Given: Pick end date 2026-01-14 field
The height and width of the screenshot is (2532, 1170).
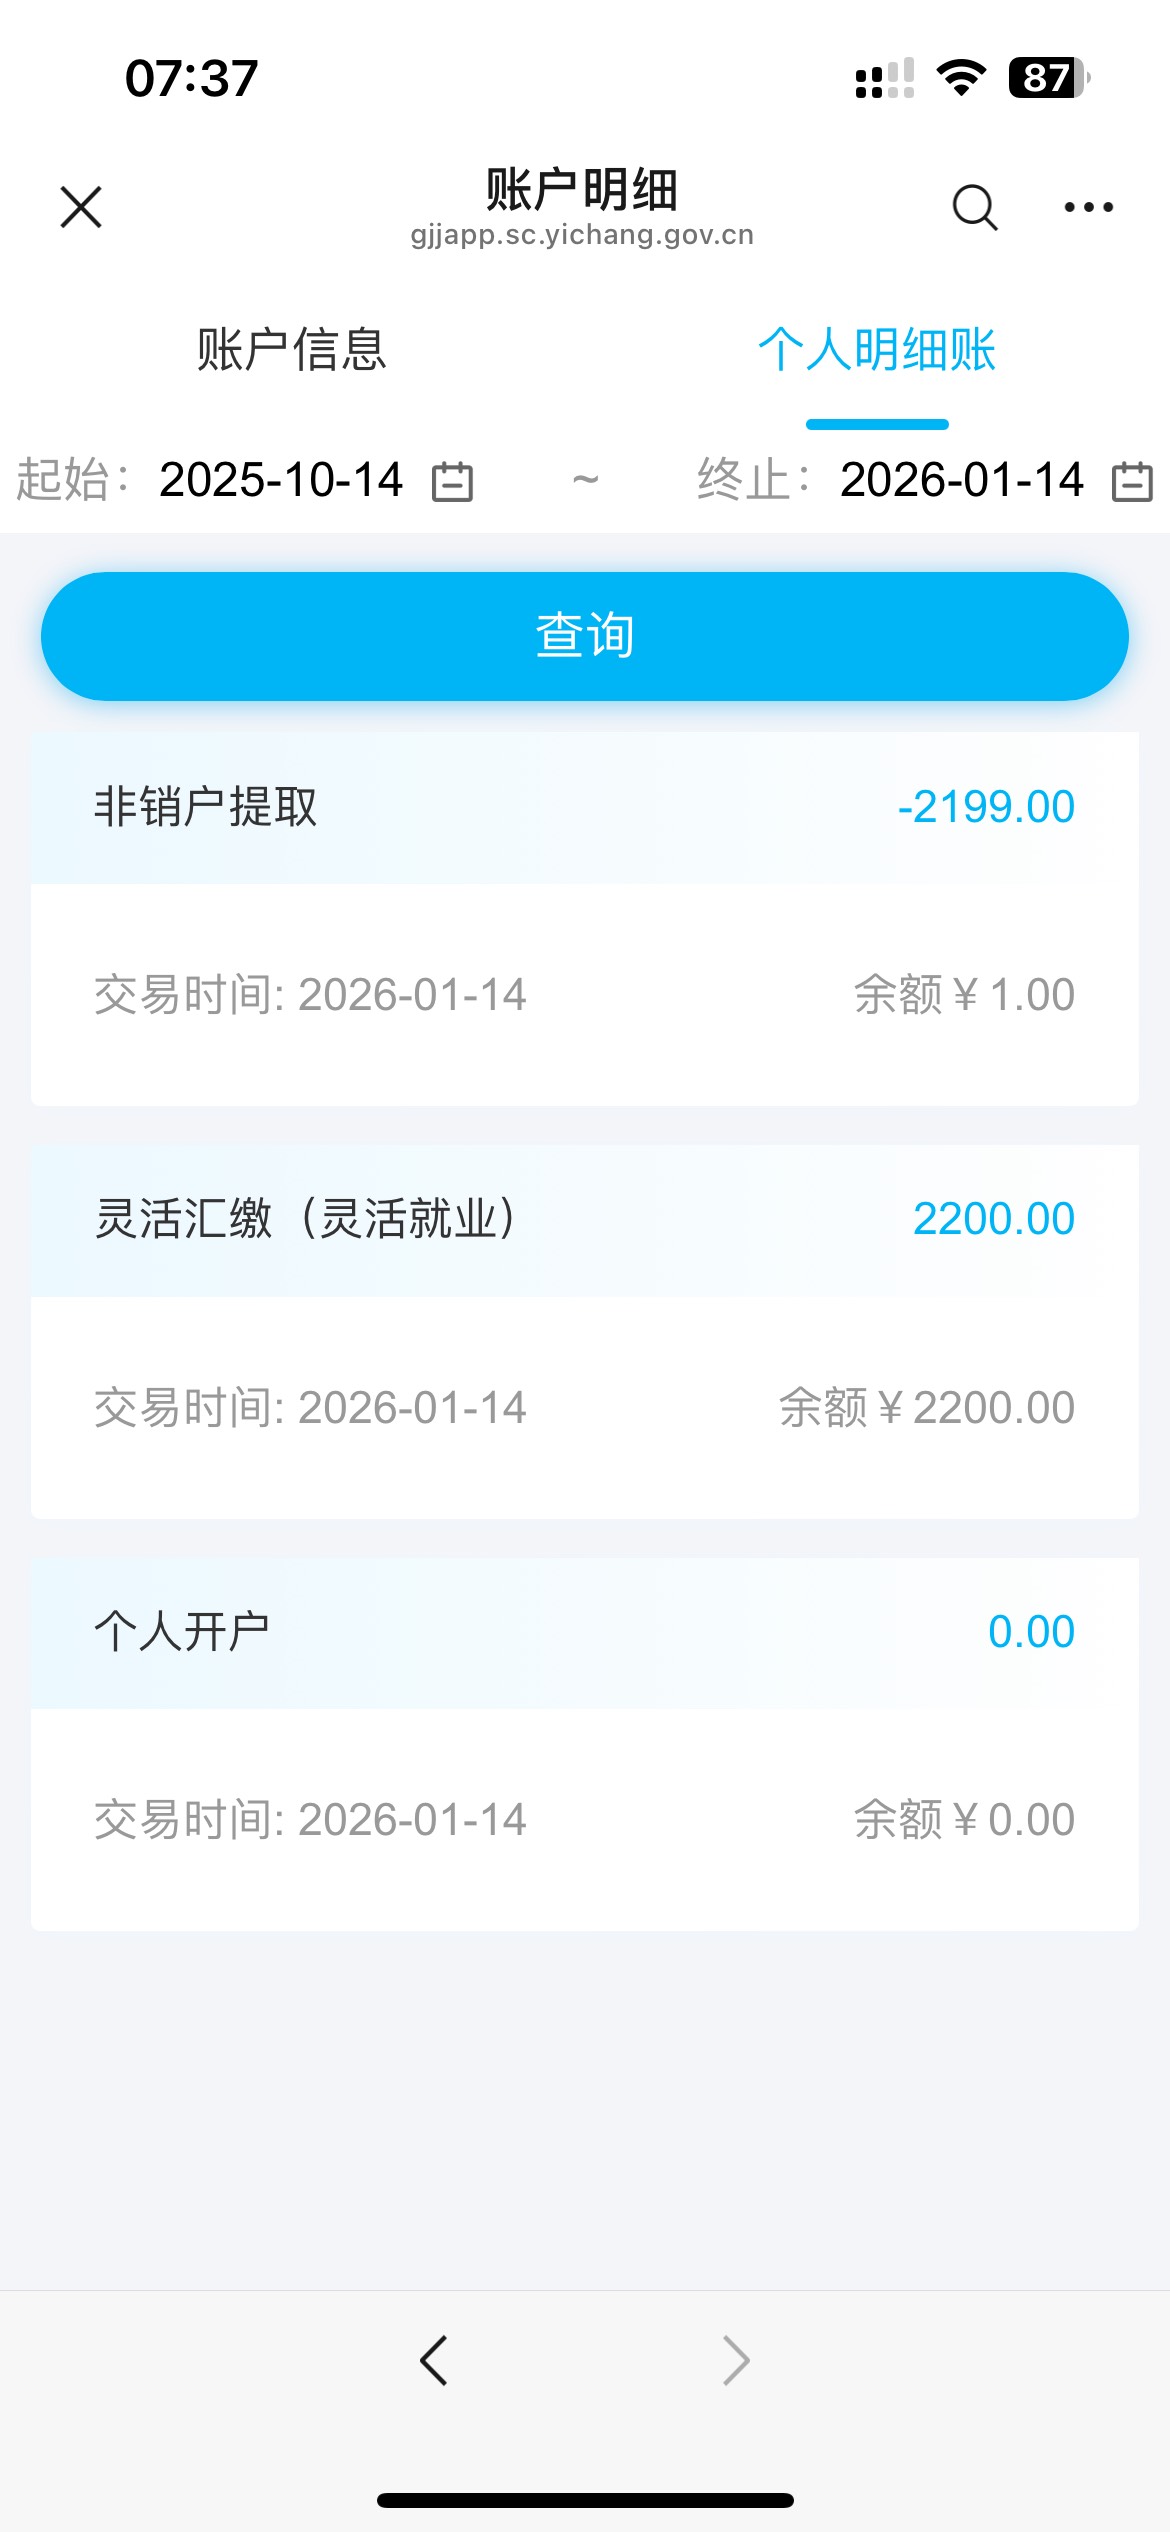Looking at the screenshot, I should 961,480.
